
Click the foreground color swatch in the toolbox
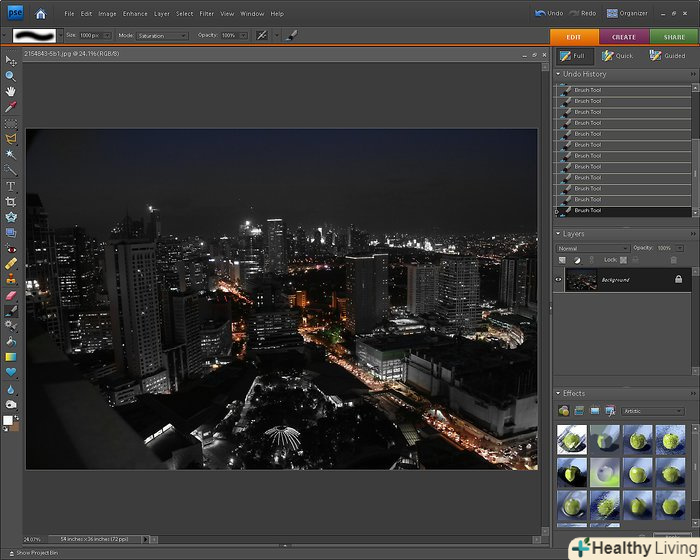(x=8, y=420)
